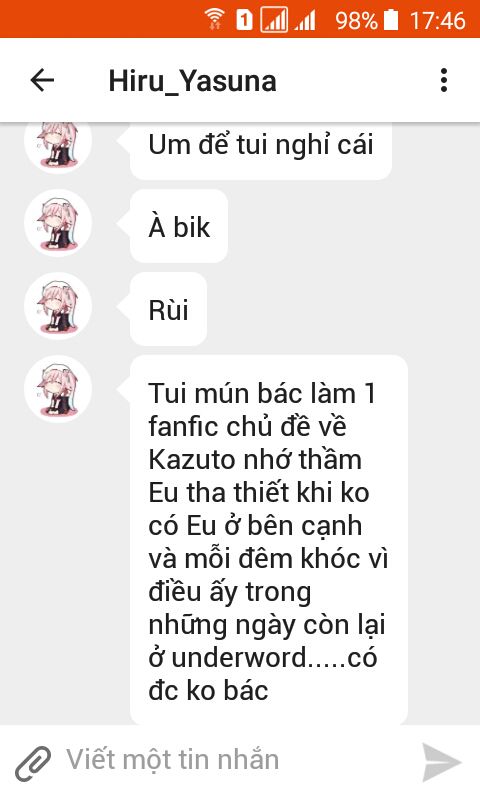Tap the avatar beside 'Rùi' message
Viewport: 480px width, 800px height.
click(x=58, y=306)
